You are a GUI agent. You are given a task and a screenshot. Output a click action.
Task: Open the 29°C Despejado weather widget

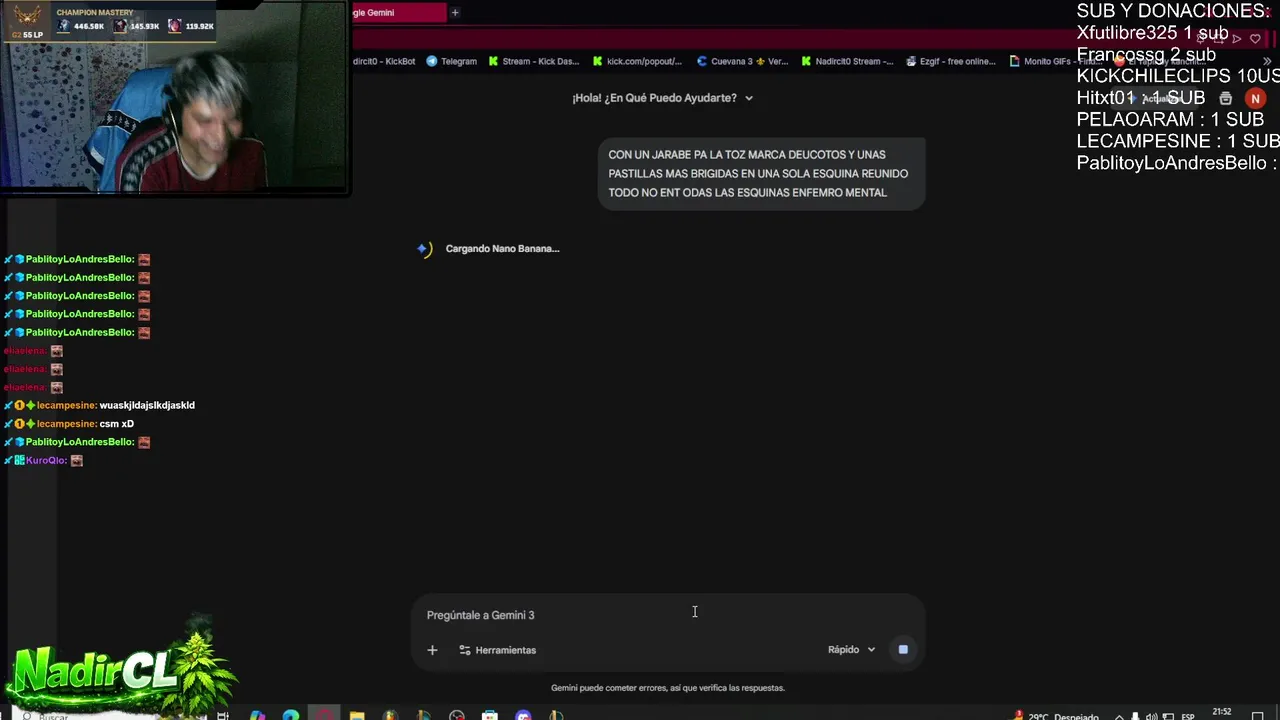point(1055,716)
